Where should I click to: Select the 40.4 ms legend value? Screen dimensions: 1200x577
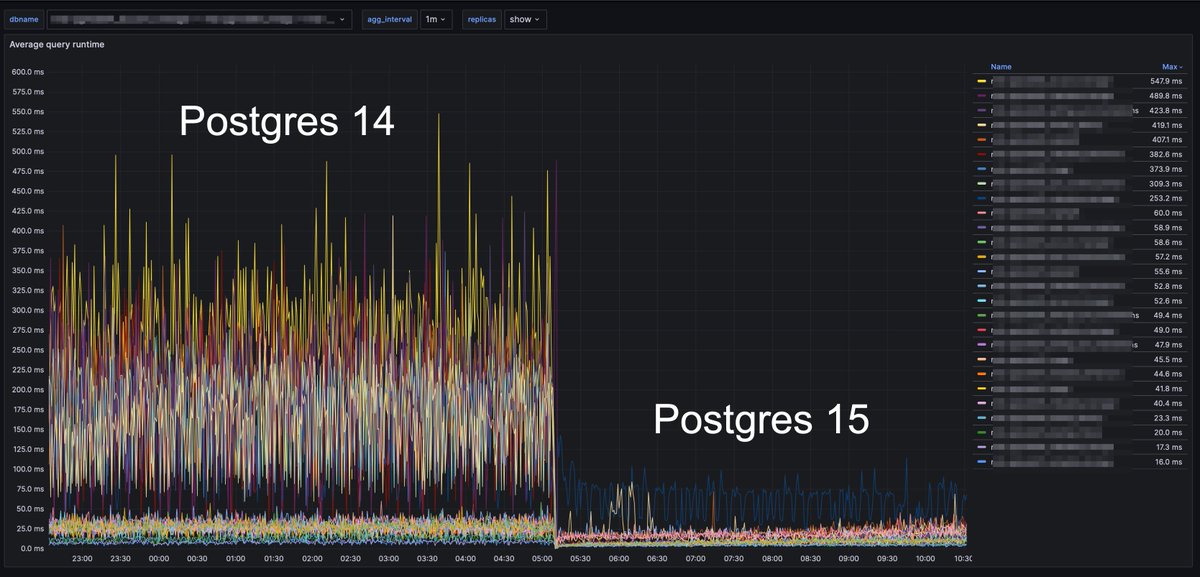pos(1170,403)
